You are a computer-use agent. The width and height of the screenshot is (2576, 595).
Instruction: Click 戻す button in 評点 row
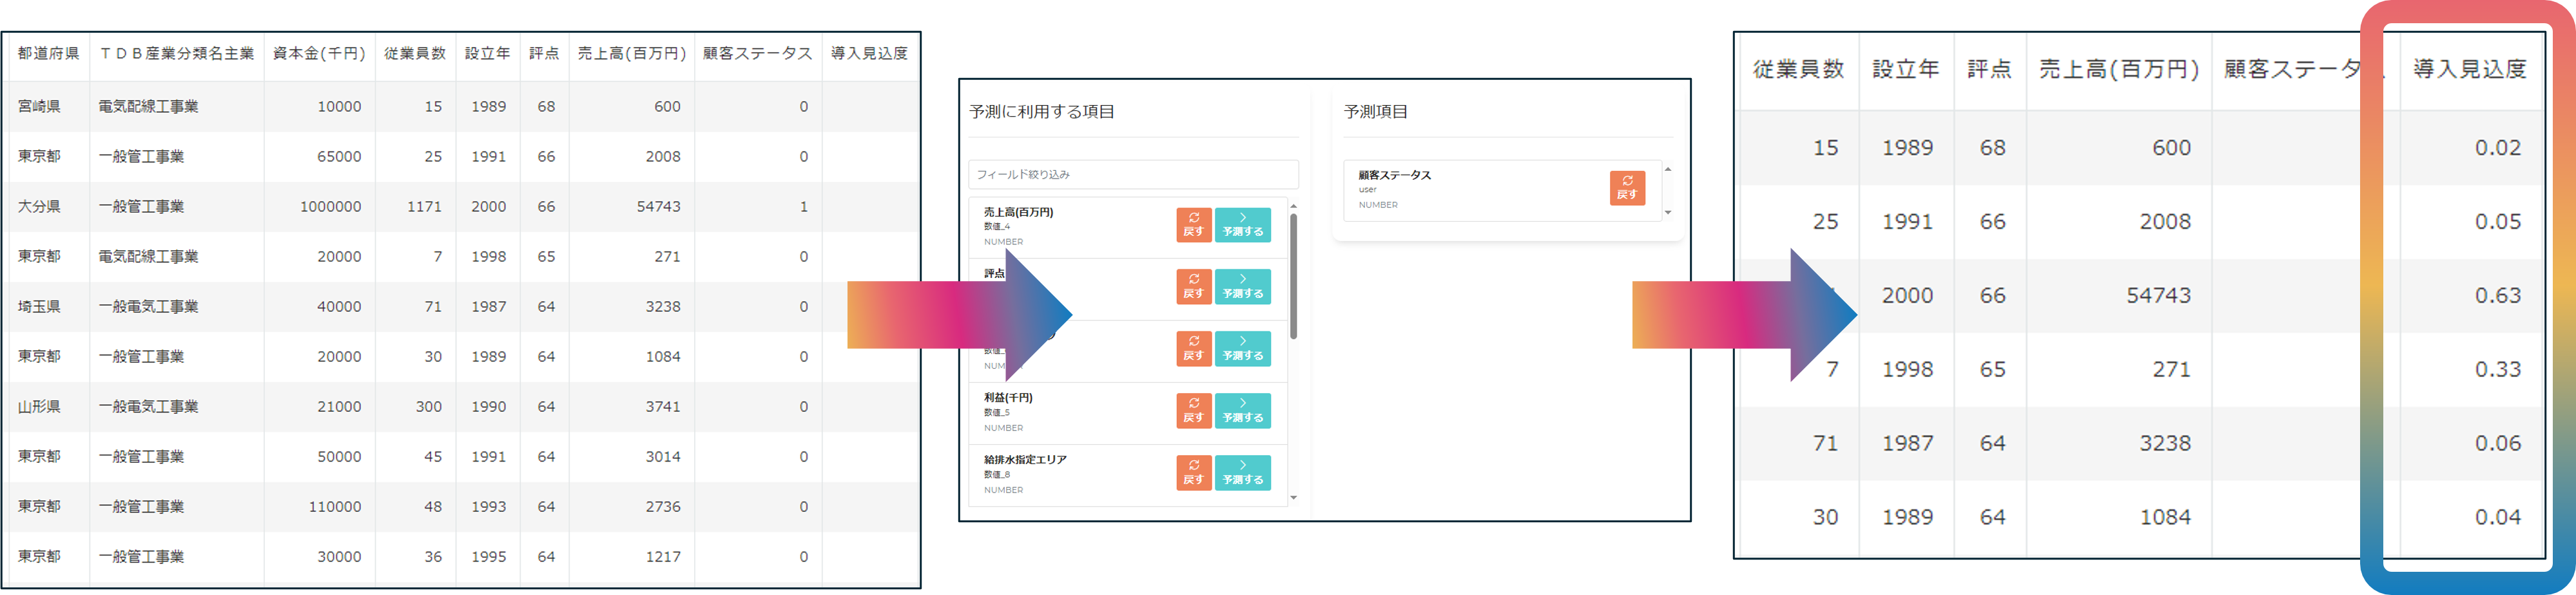coord(1193,287)
